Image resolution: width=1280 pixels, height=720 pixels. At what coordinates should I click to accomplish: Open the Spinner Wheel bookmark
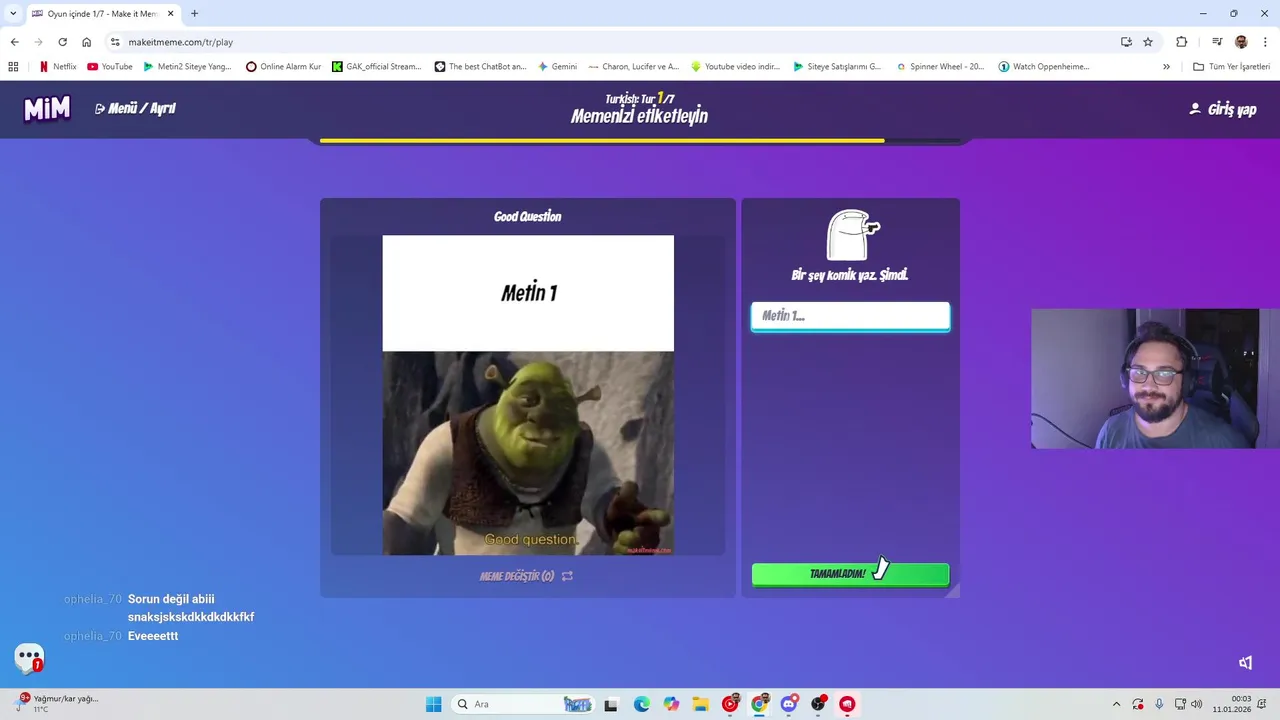(940, 67)
